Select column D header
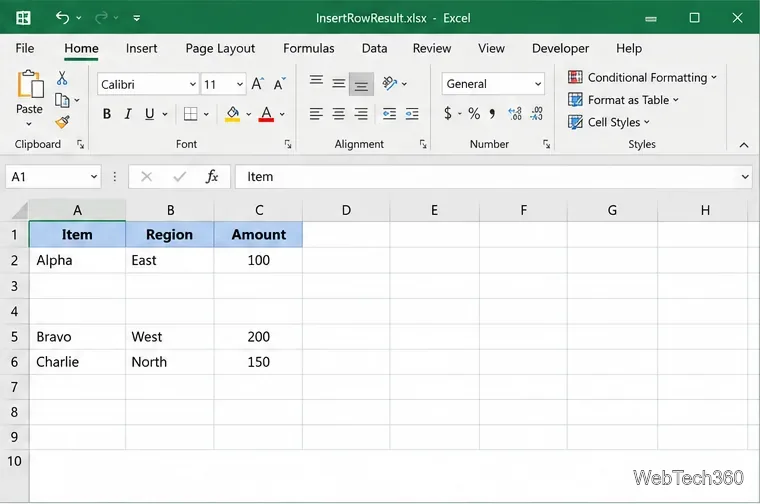The width and height of the screenshot is (760, 504). (x=346, y=210)
